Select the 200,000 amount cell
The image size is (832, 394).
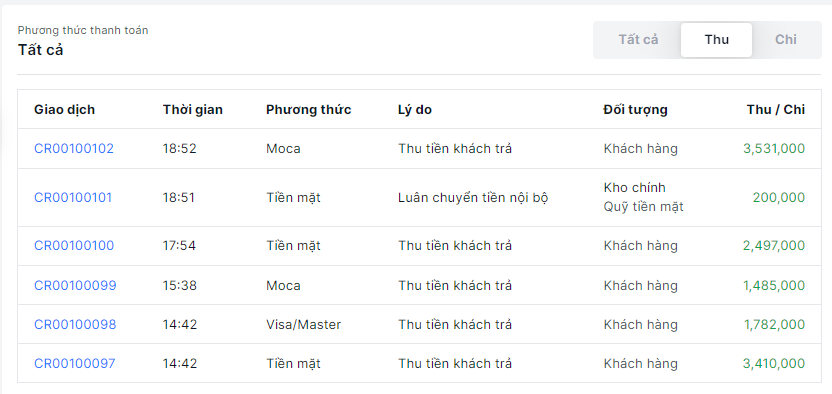tap(778, 198)
